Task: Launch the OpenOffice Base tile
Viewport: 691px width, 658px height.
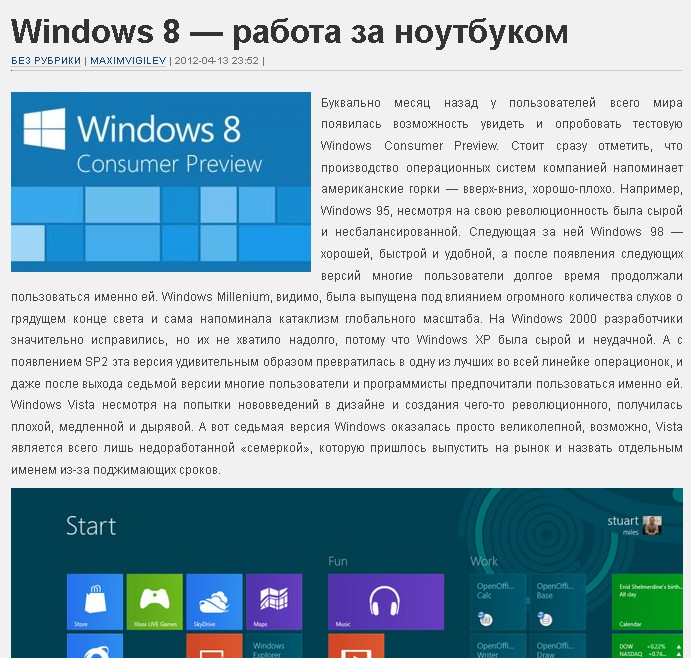Action: pos(557,602)
